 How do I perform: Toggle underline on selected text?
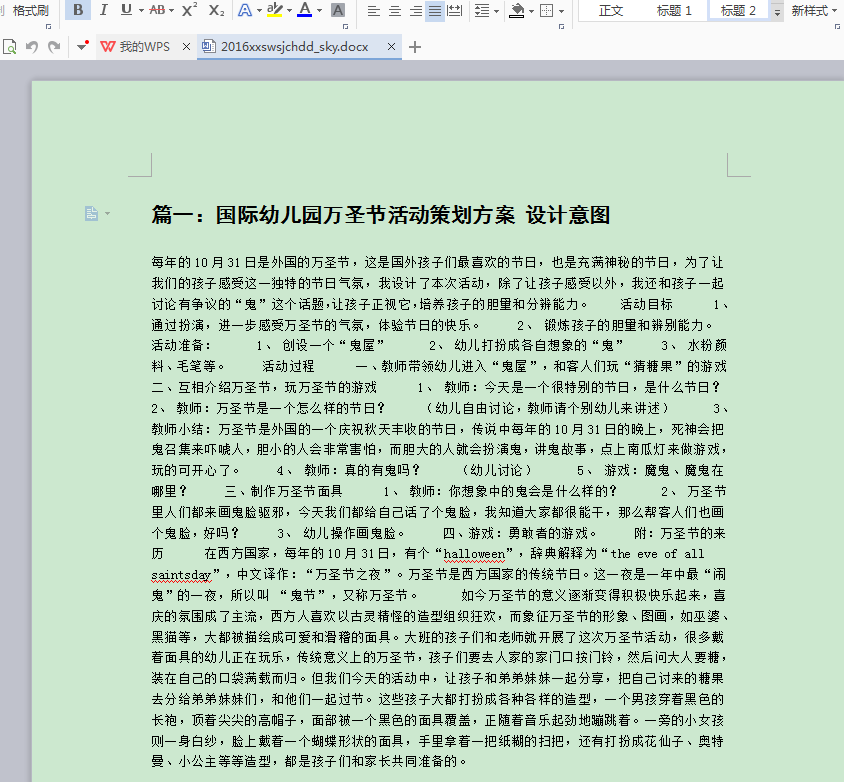tap(126, 11)
